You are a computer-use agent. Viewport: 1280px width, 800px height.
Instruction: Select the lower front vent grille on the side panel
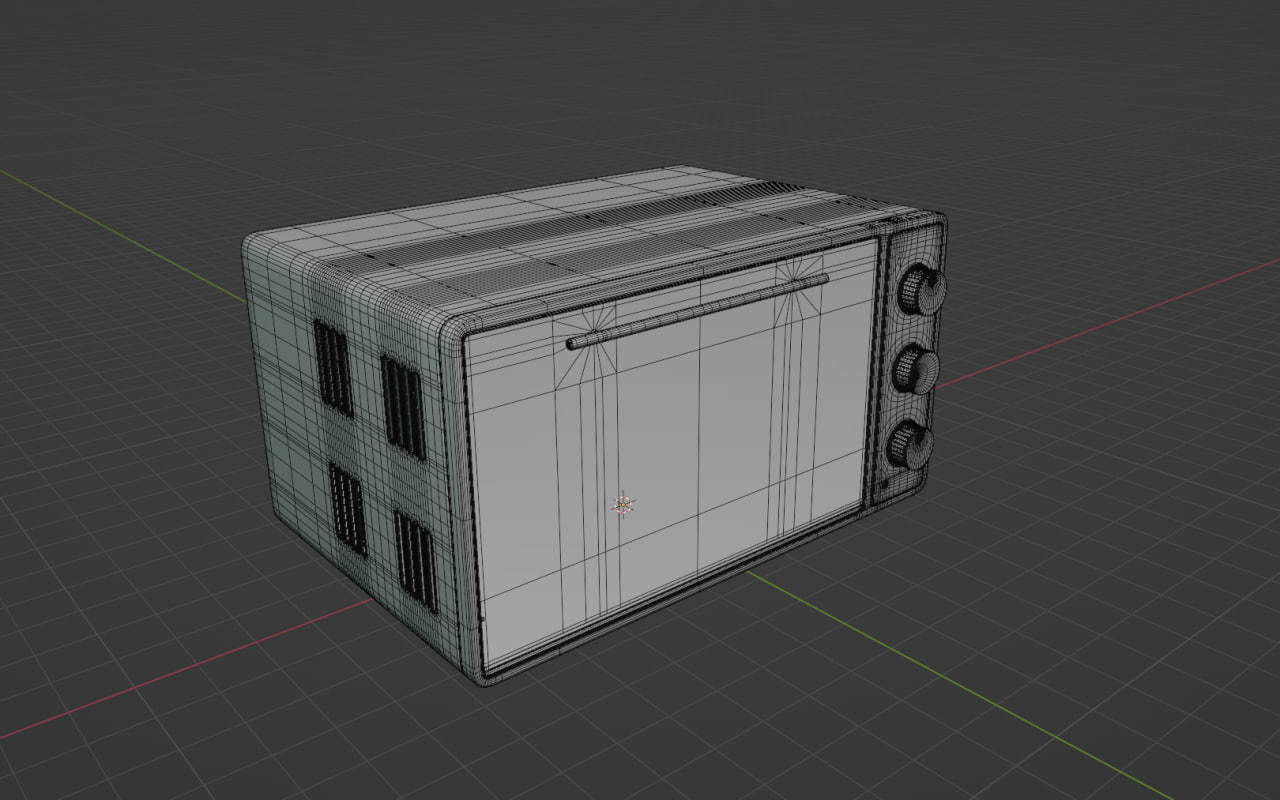[x=415, y=560]
